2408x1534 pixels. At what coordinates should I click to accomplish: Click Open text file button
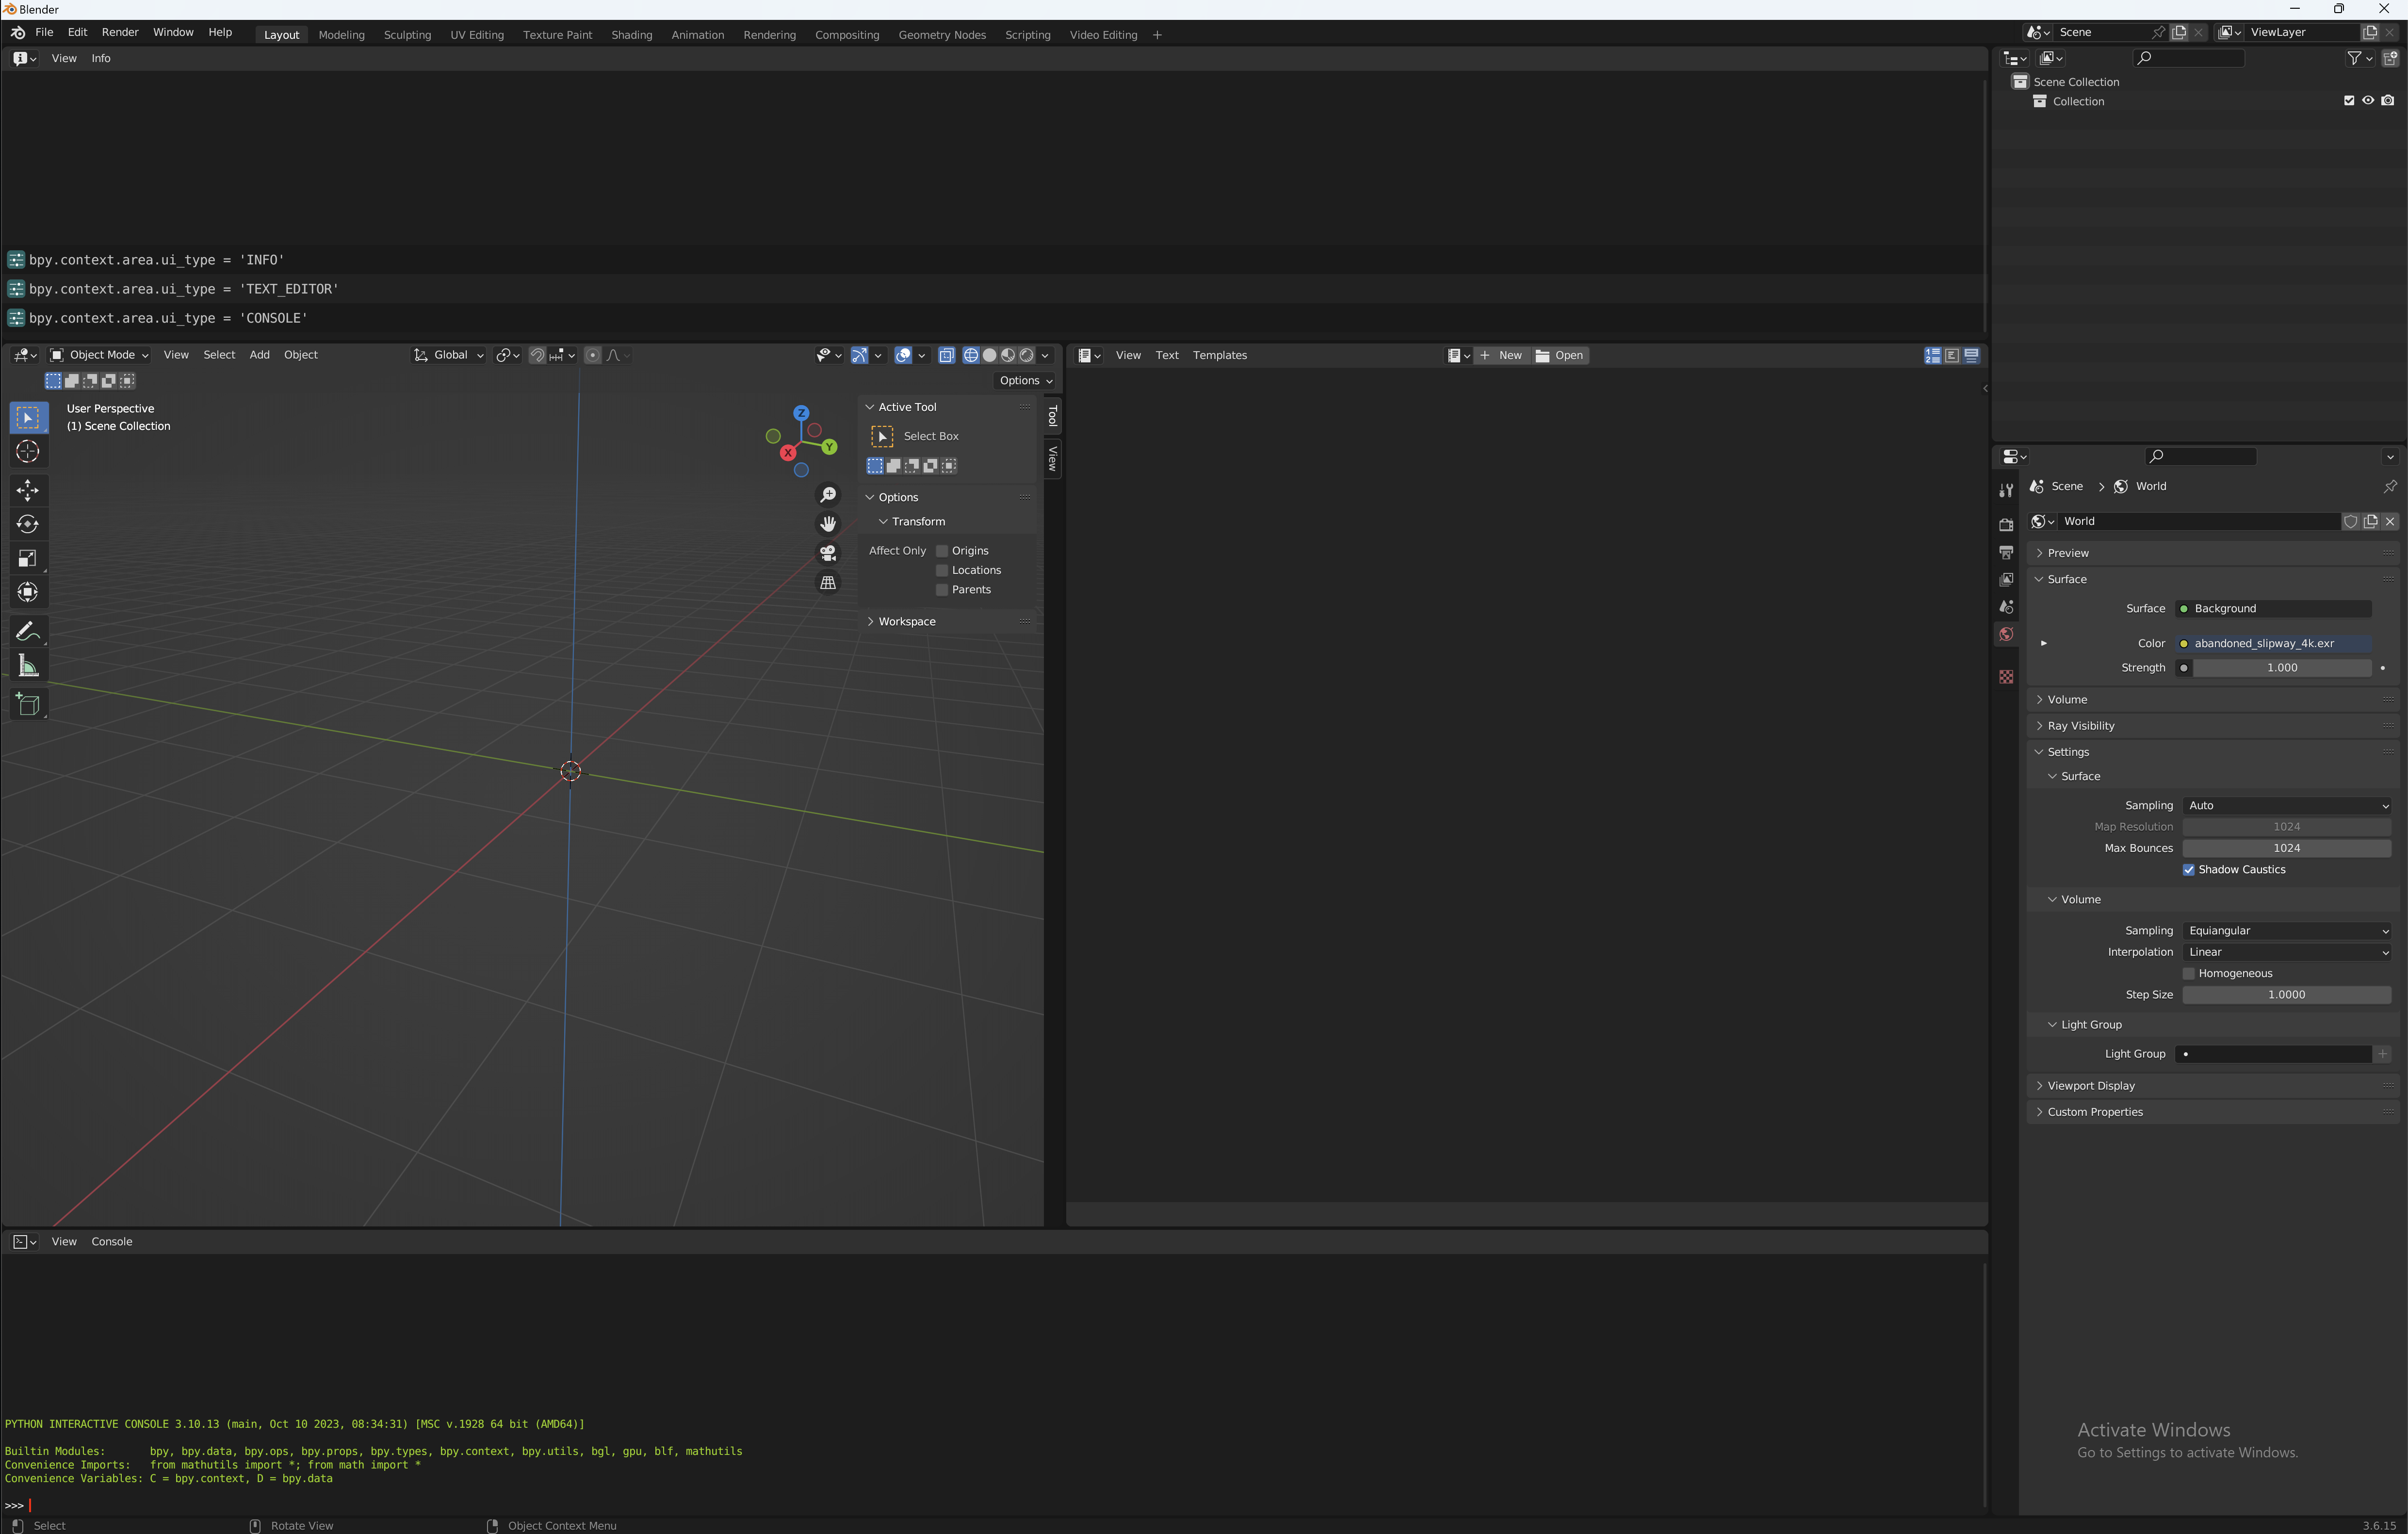(1560, 355)
